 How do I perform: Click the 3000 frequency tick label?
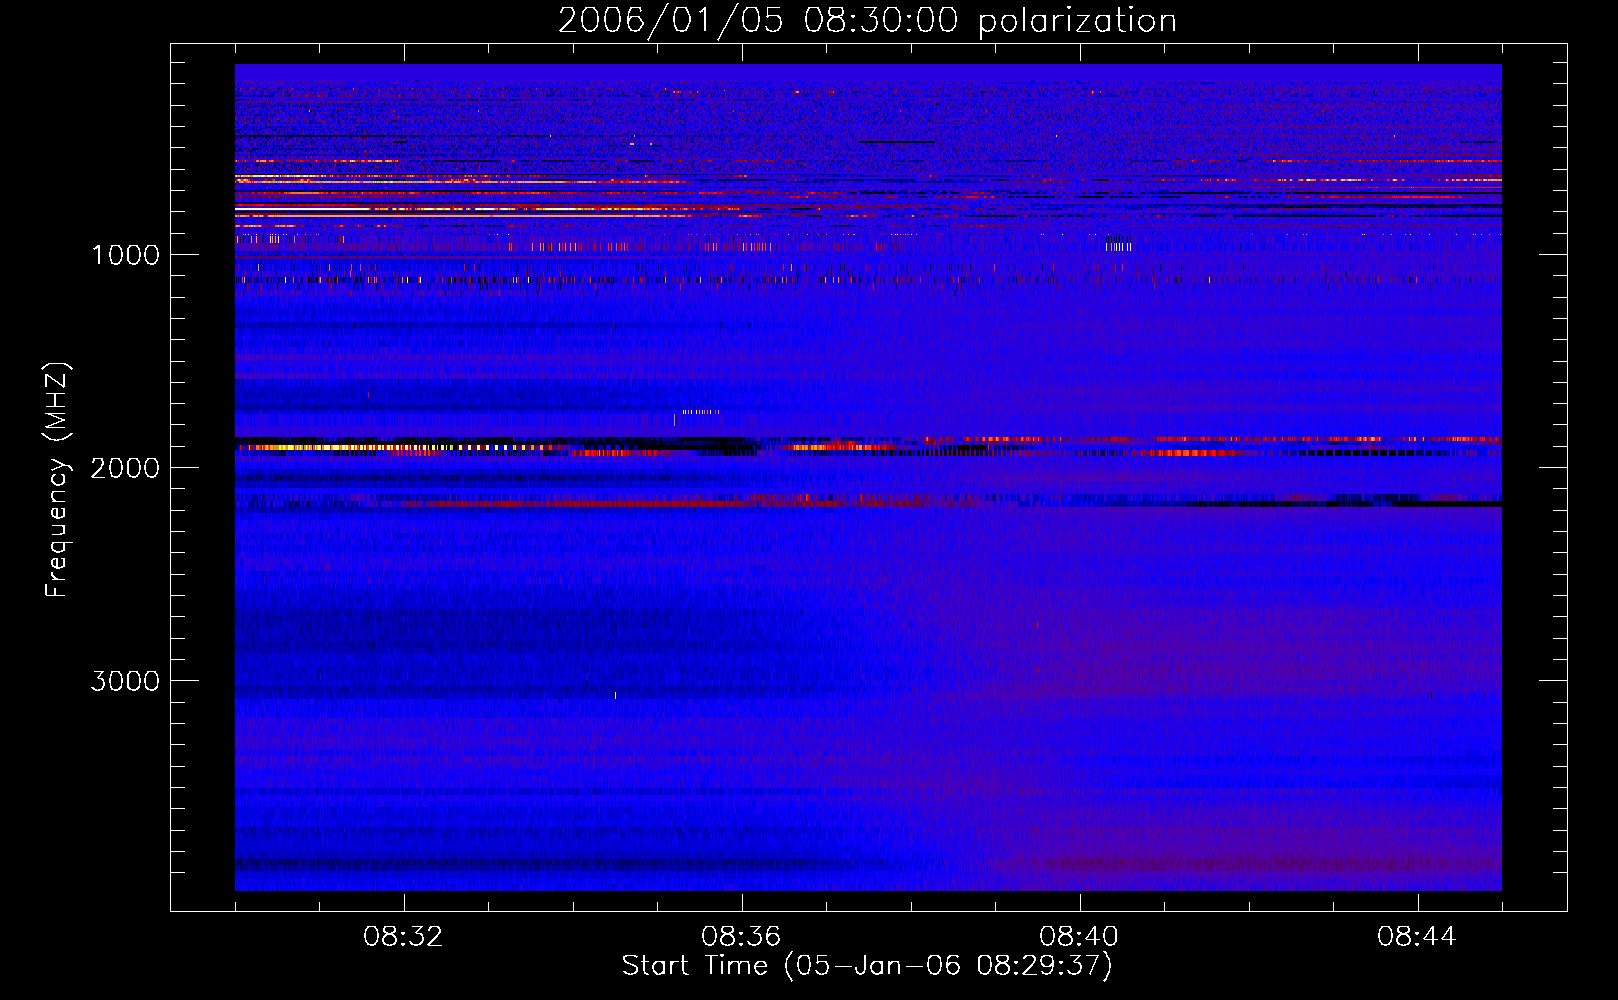(125, 681)
